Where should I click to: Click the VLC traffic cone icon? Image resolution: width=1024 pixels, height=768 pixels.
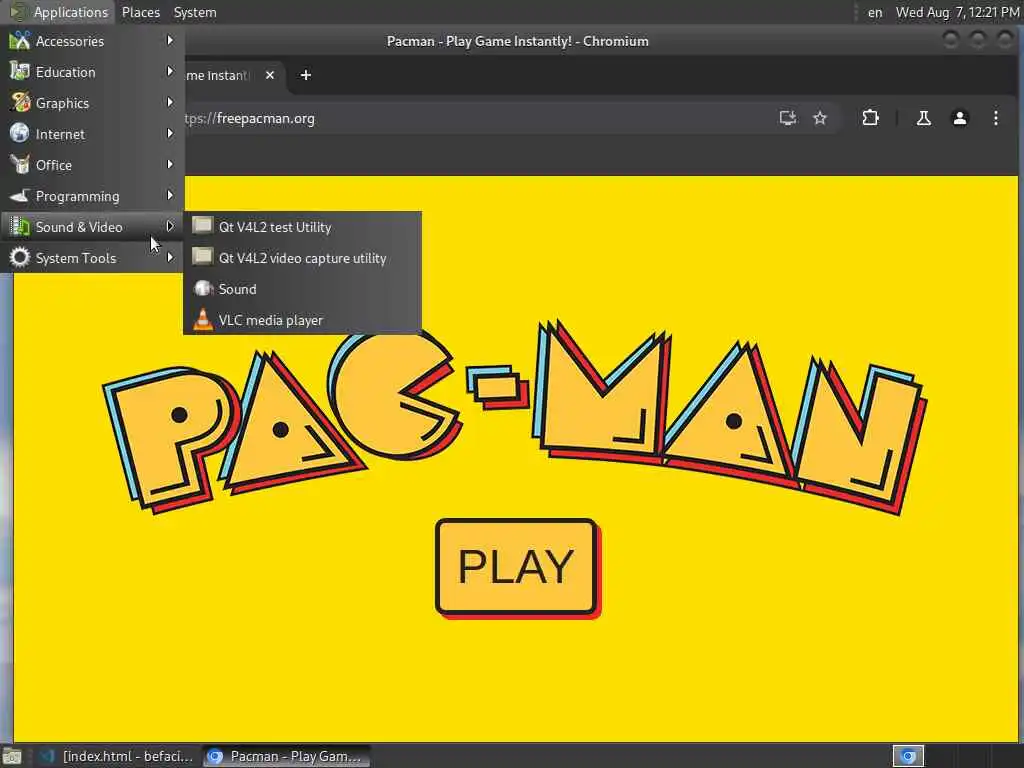[x=203, y=320]
